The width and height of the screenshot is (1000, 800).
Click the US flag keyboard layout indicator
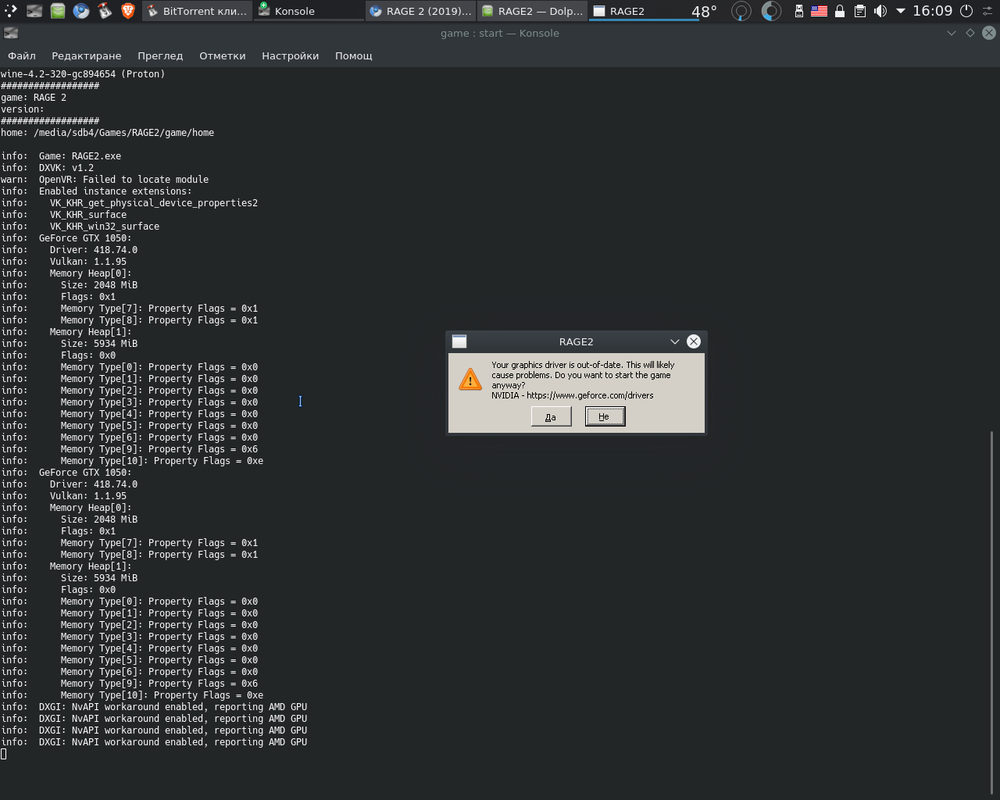point(819,11)
